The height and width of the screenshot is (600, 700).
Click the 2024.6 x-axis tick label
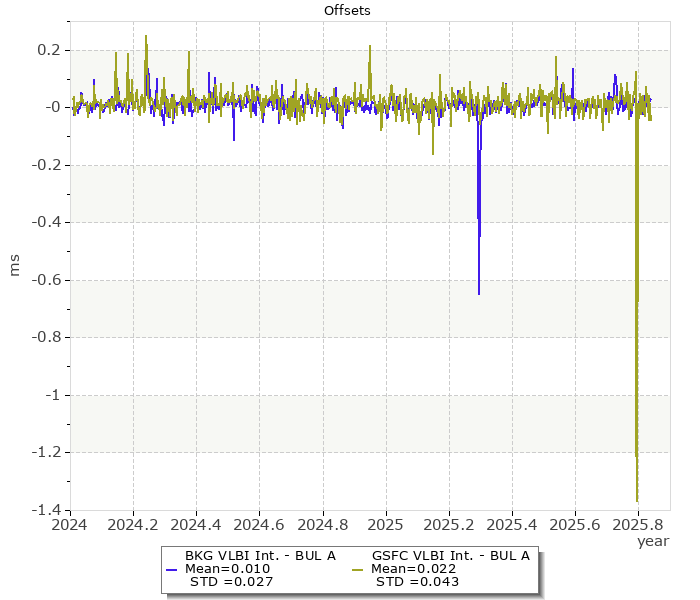pyautogui.click(x=259, y=523)
